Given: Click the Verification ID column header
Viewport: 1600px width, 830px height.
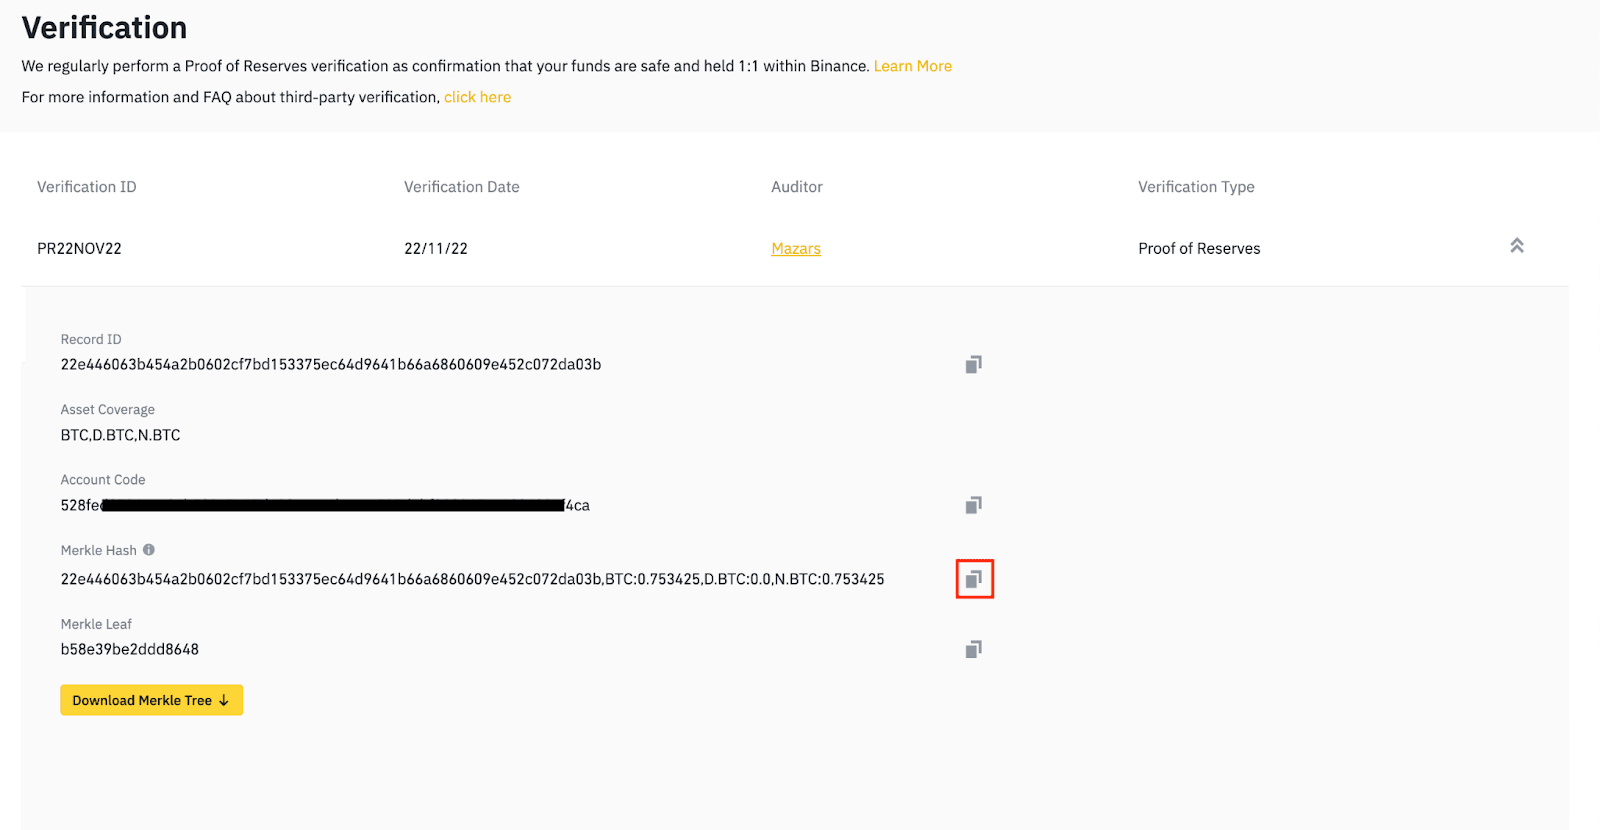Looking at the screenshot, I should tap(87, 187).
